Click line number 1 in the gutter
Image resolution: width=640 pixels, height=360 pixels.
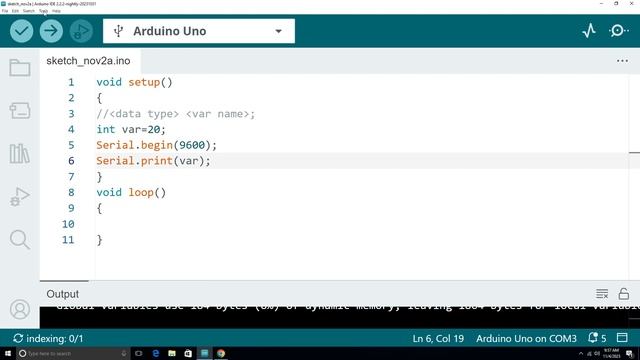[x=71, y=82]
